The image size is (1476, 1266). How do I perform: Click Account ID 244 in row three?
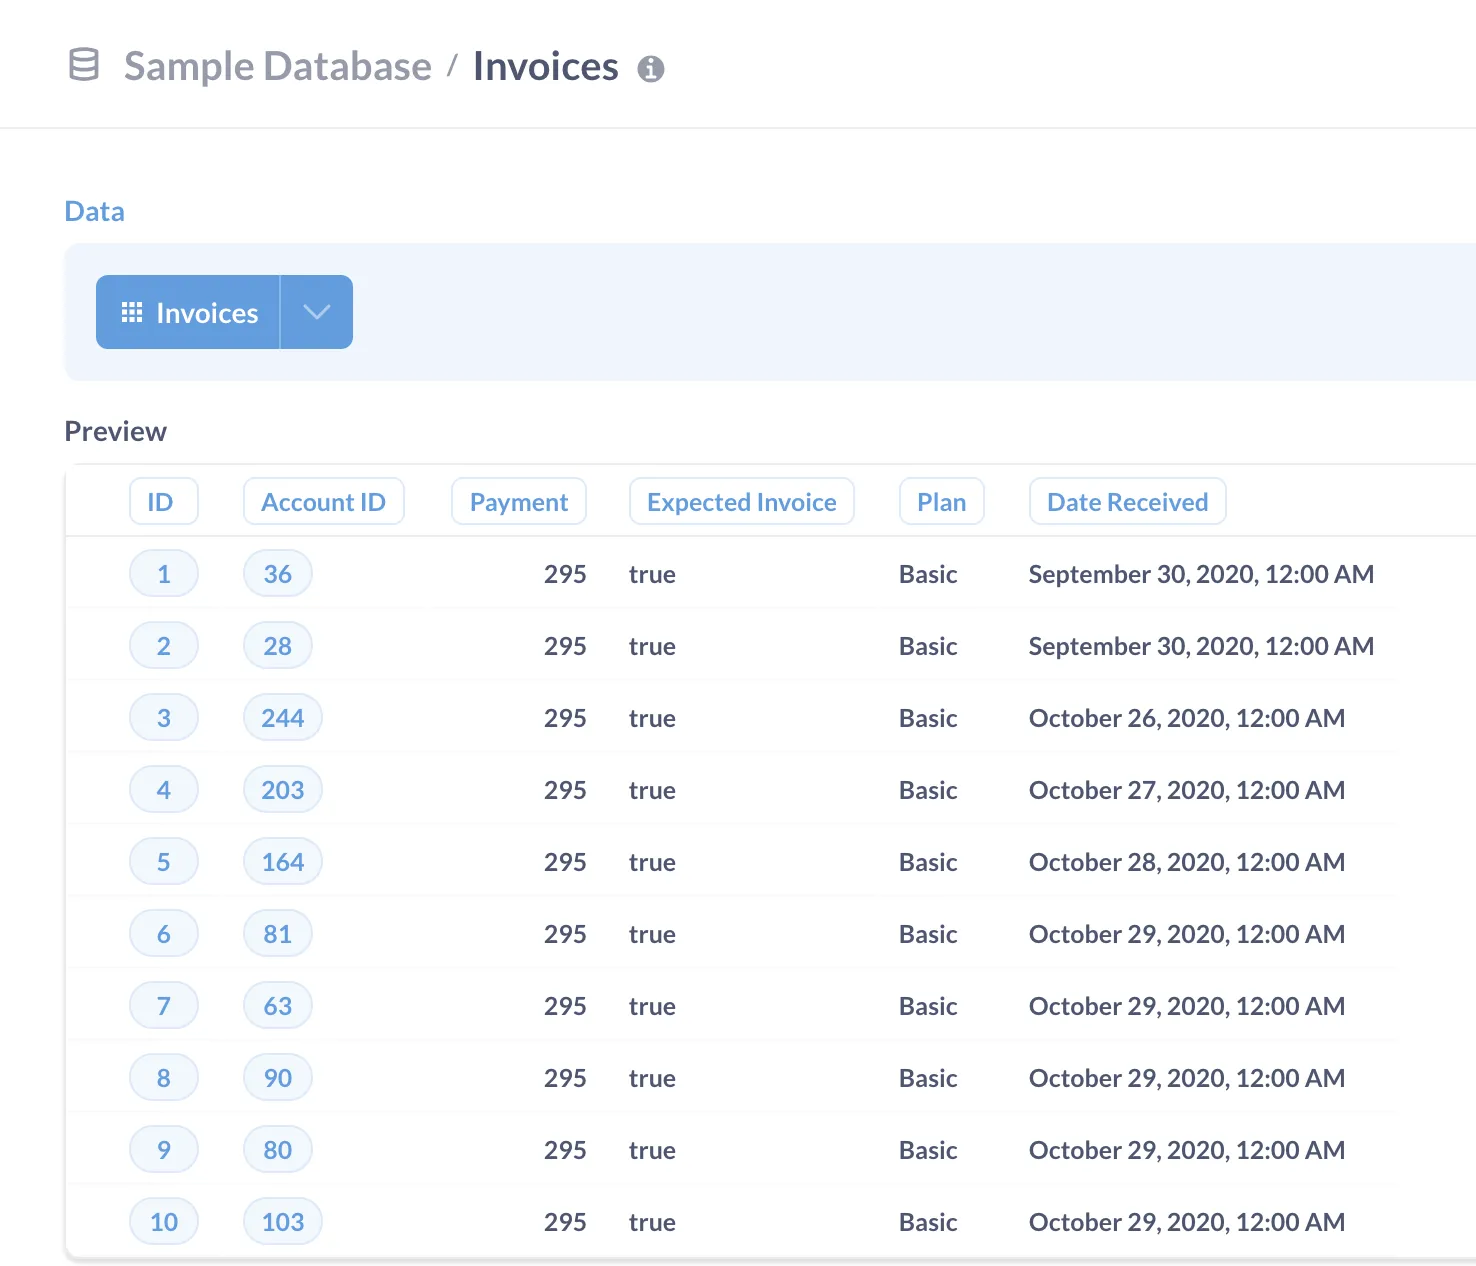tap(282, 717)
